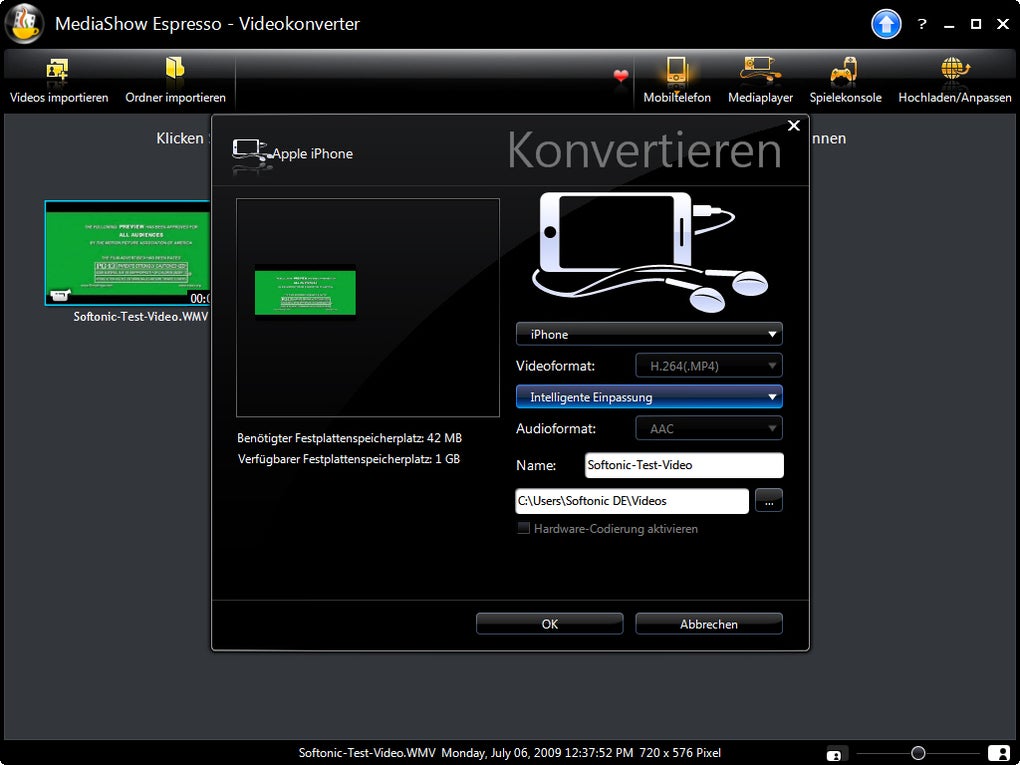Browse output folder with ... button

tap(769, 501)
